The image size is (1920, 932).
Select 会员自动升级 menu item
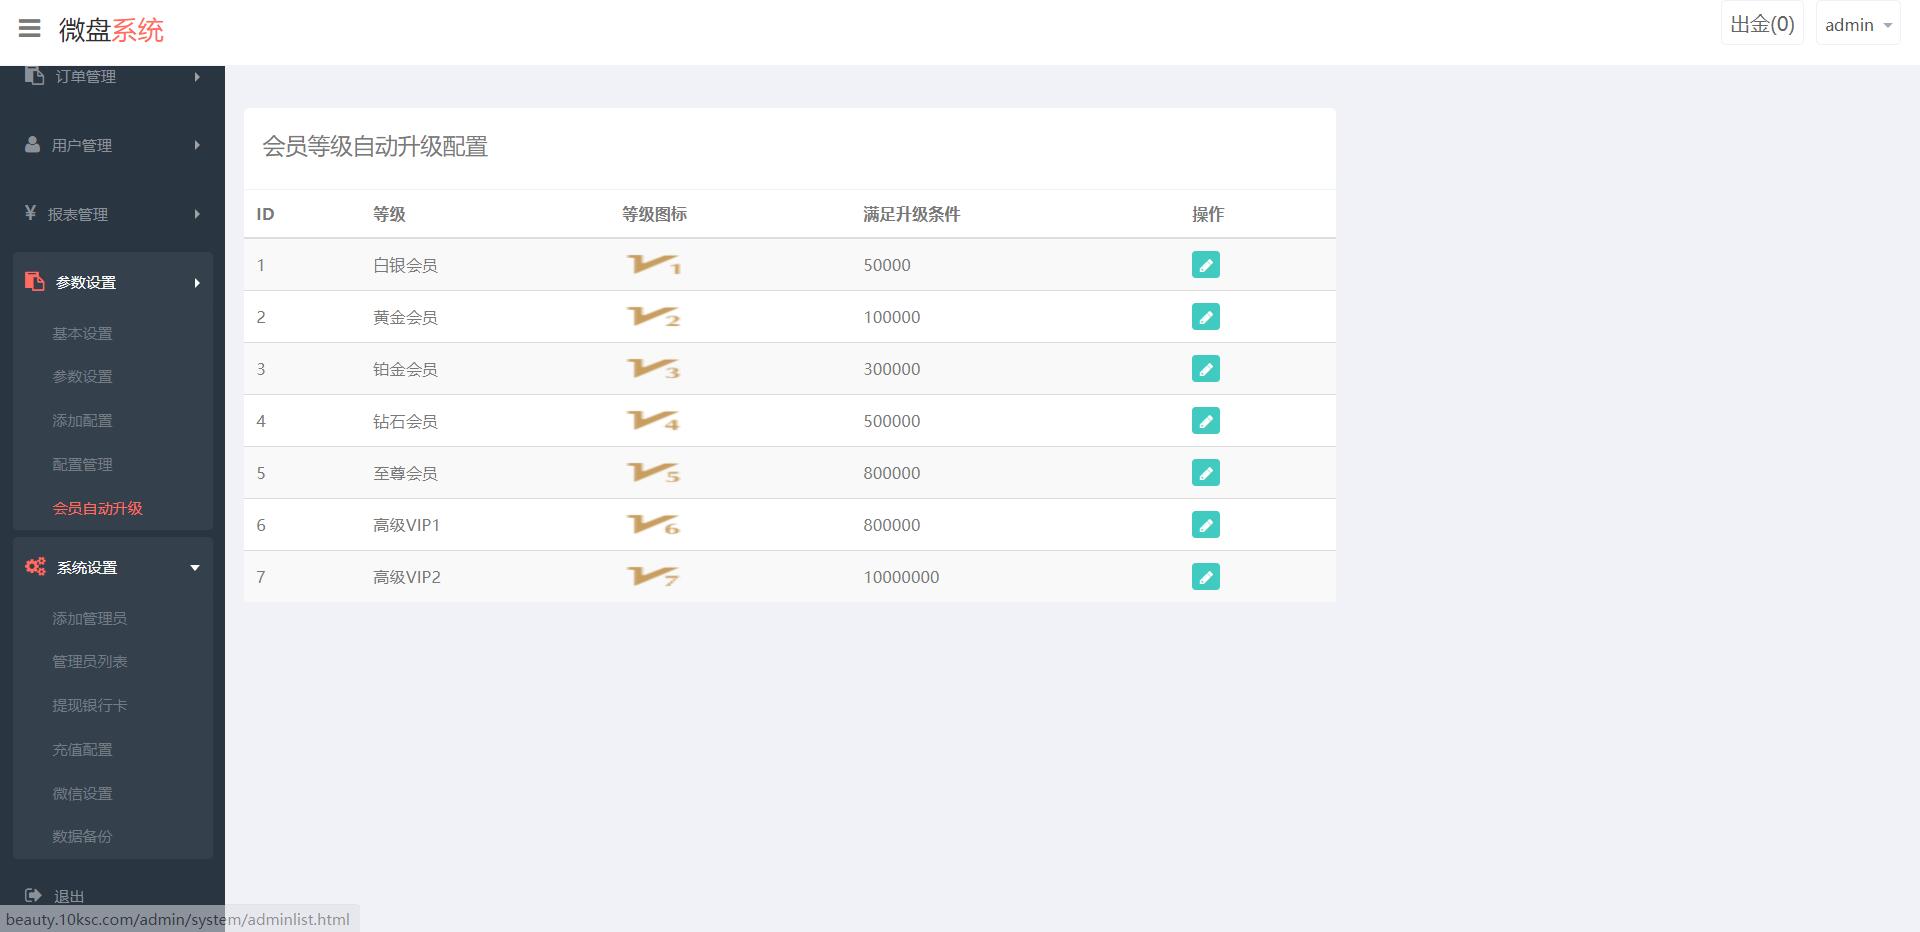click(x=98, y=508)
